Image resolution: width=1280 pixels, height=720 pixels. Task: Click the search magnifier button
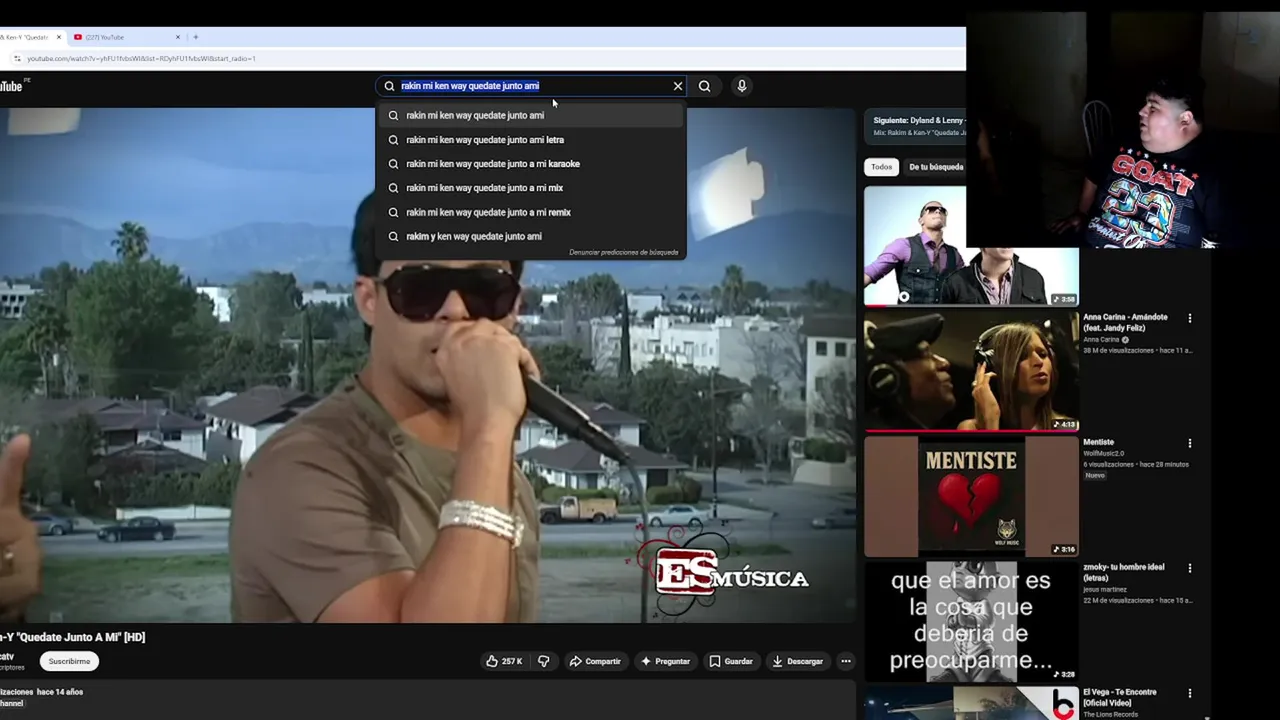[704, 86]
